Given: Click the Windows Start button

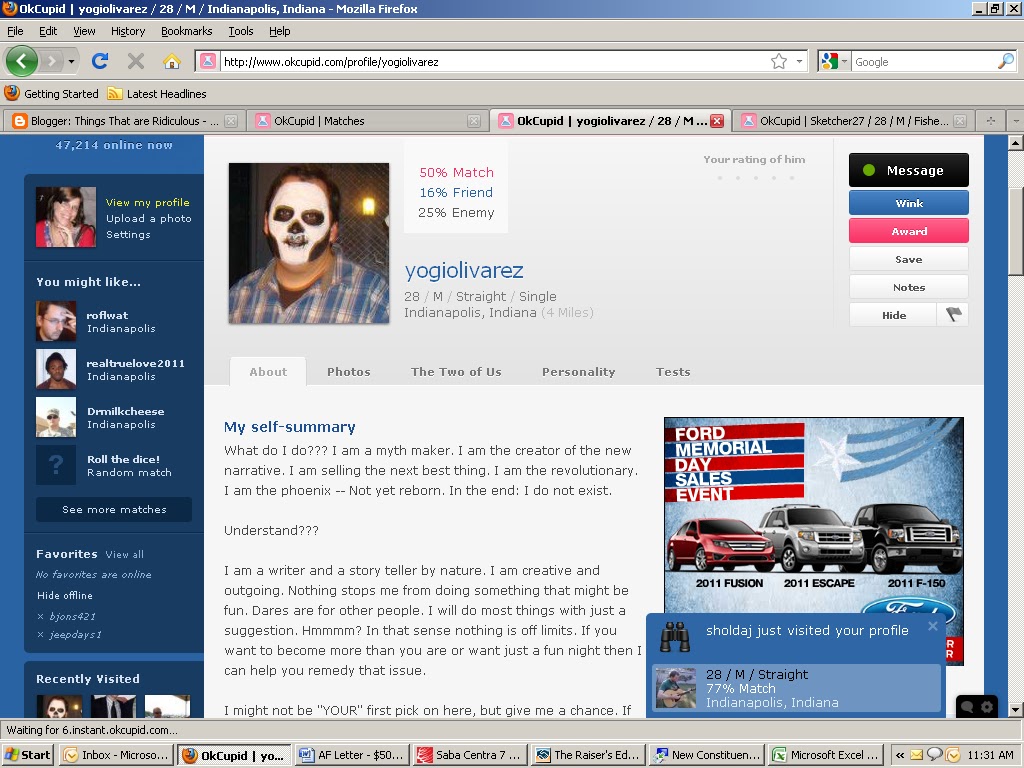Looking at the screenshot, I should (x=27, y=755).
